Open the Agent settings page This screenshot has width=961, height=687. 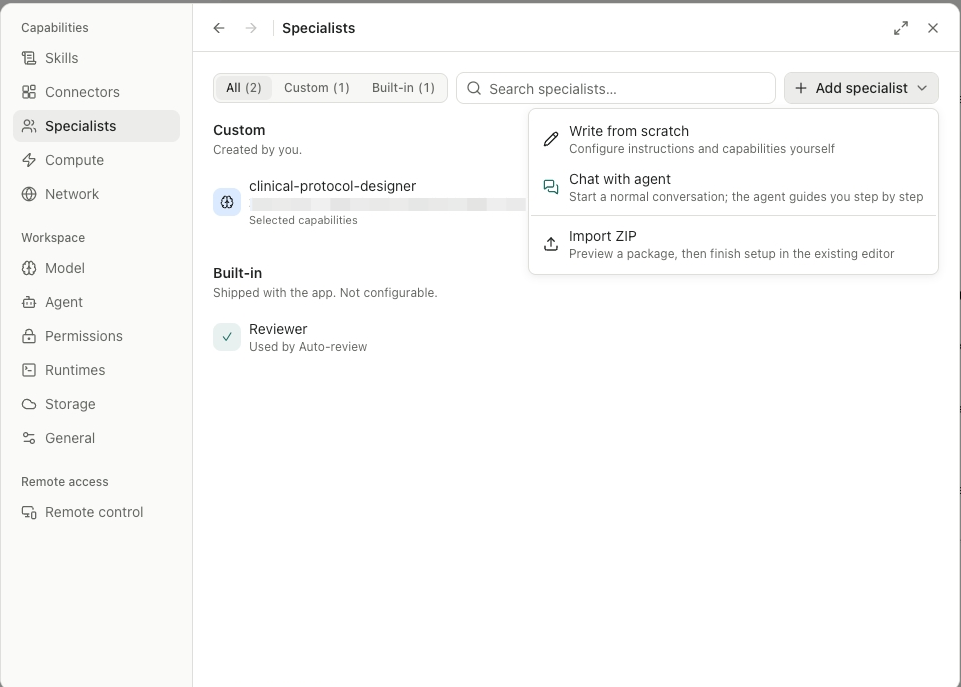(x=96, y=302)
